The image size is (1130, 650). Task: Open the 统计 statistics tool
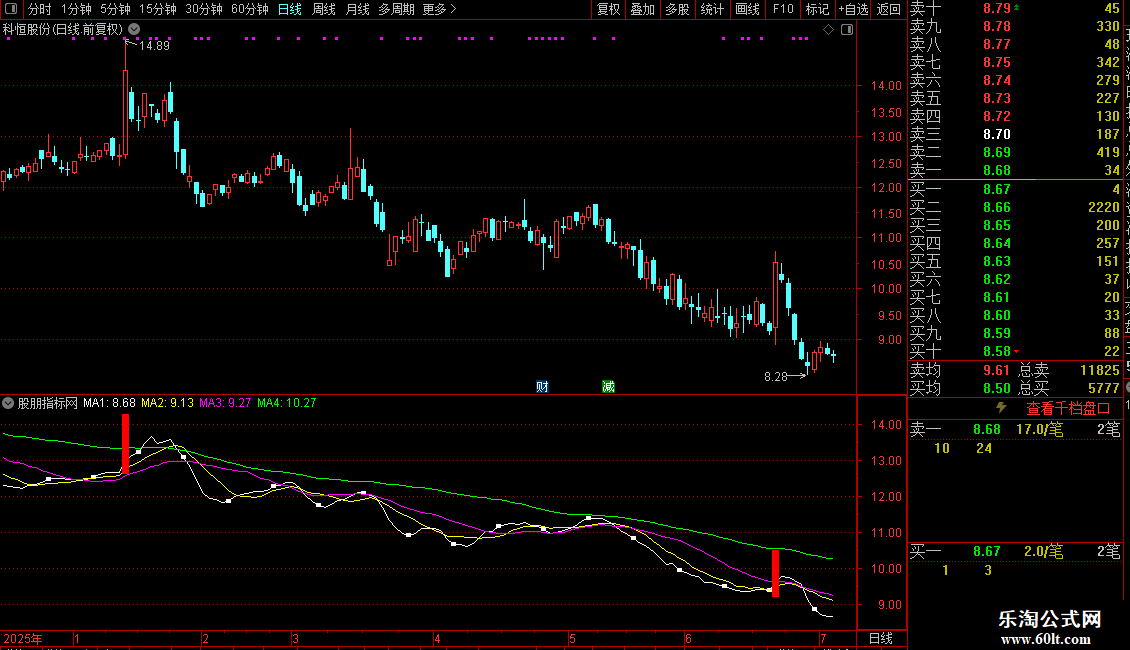click(712, 9)
